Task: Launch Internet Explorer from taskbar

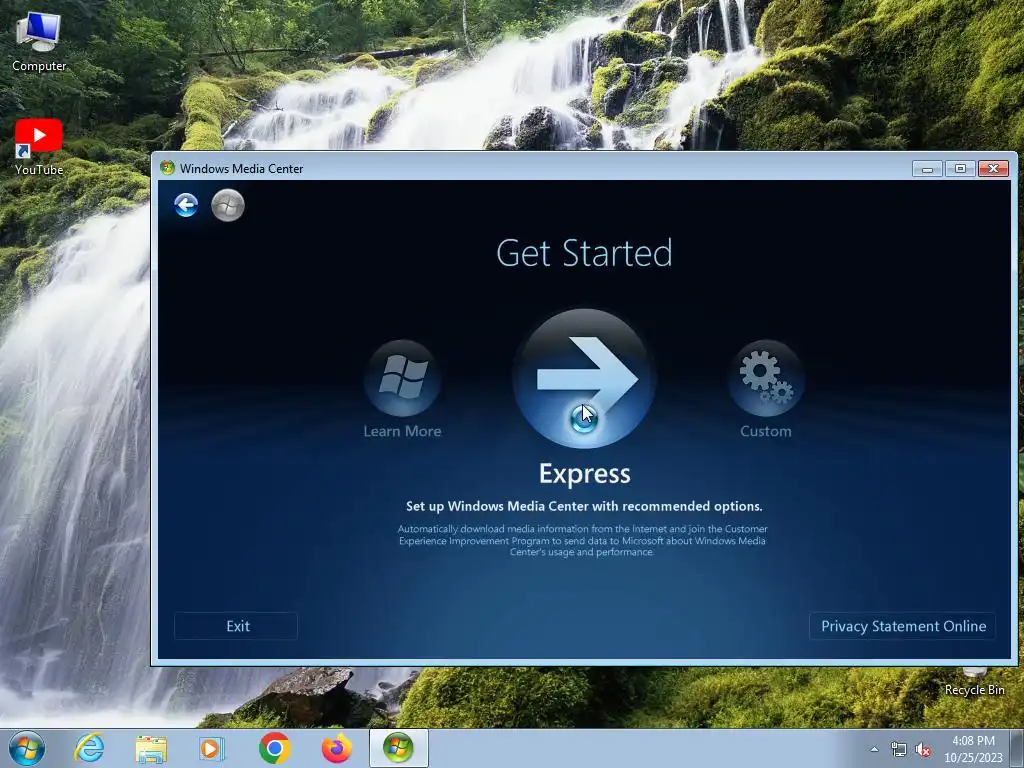Action: coord(89,748)
